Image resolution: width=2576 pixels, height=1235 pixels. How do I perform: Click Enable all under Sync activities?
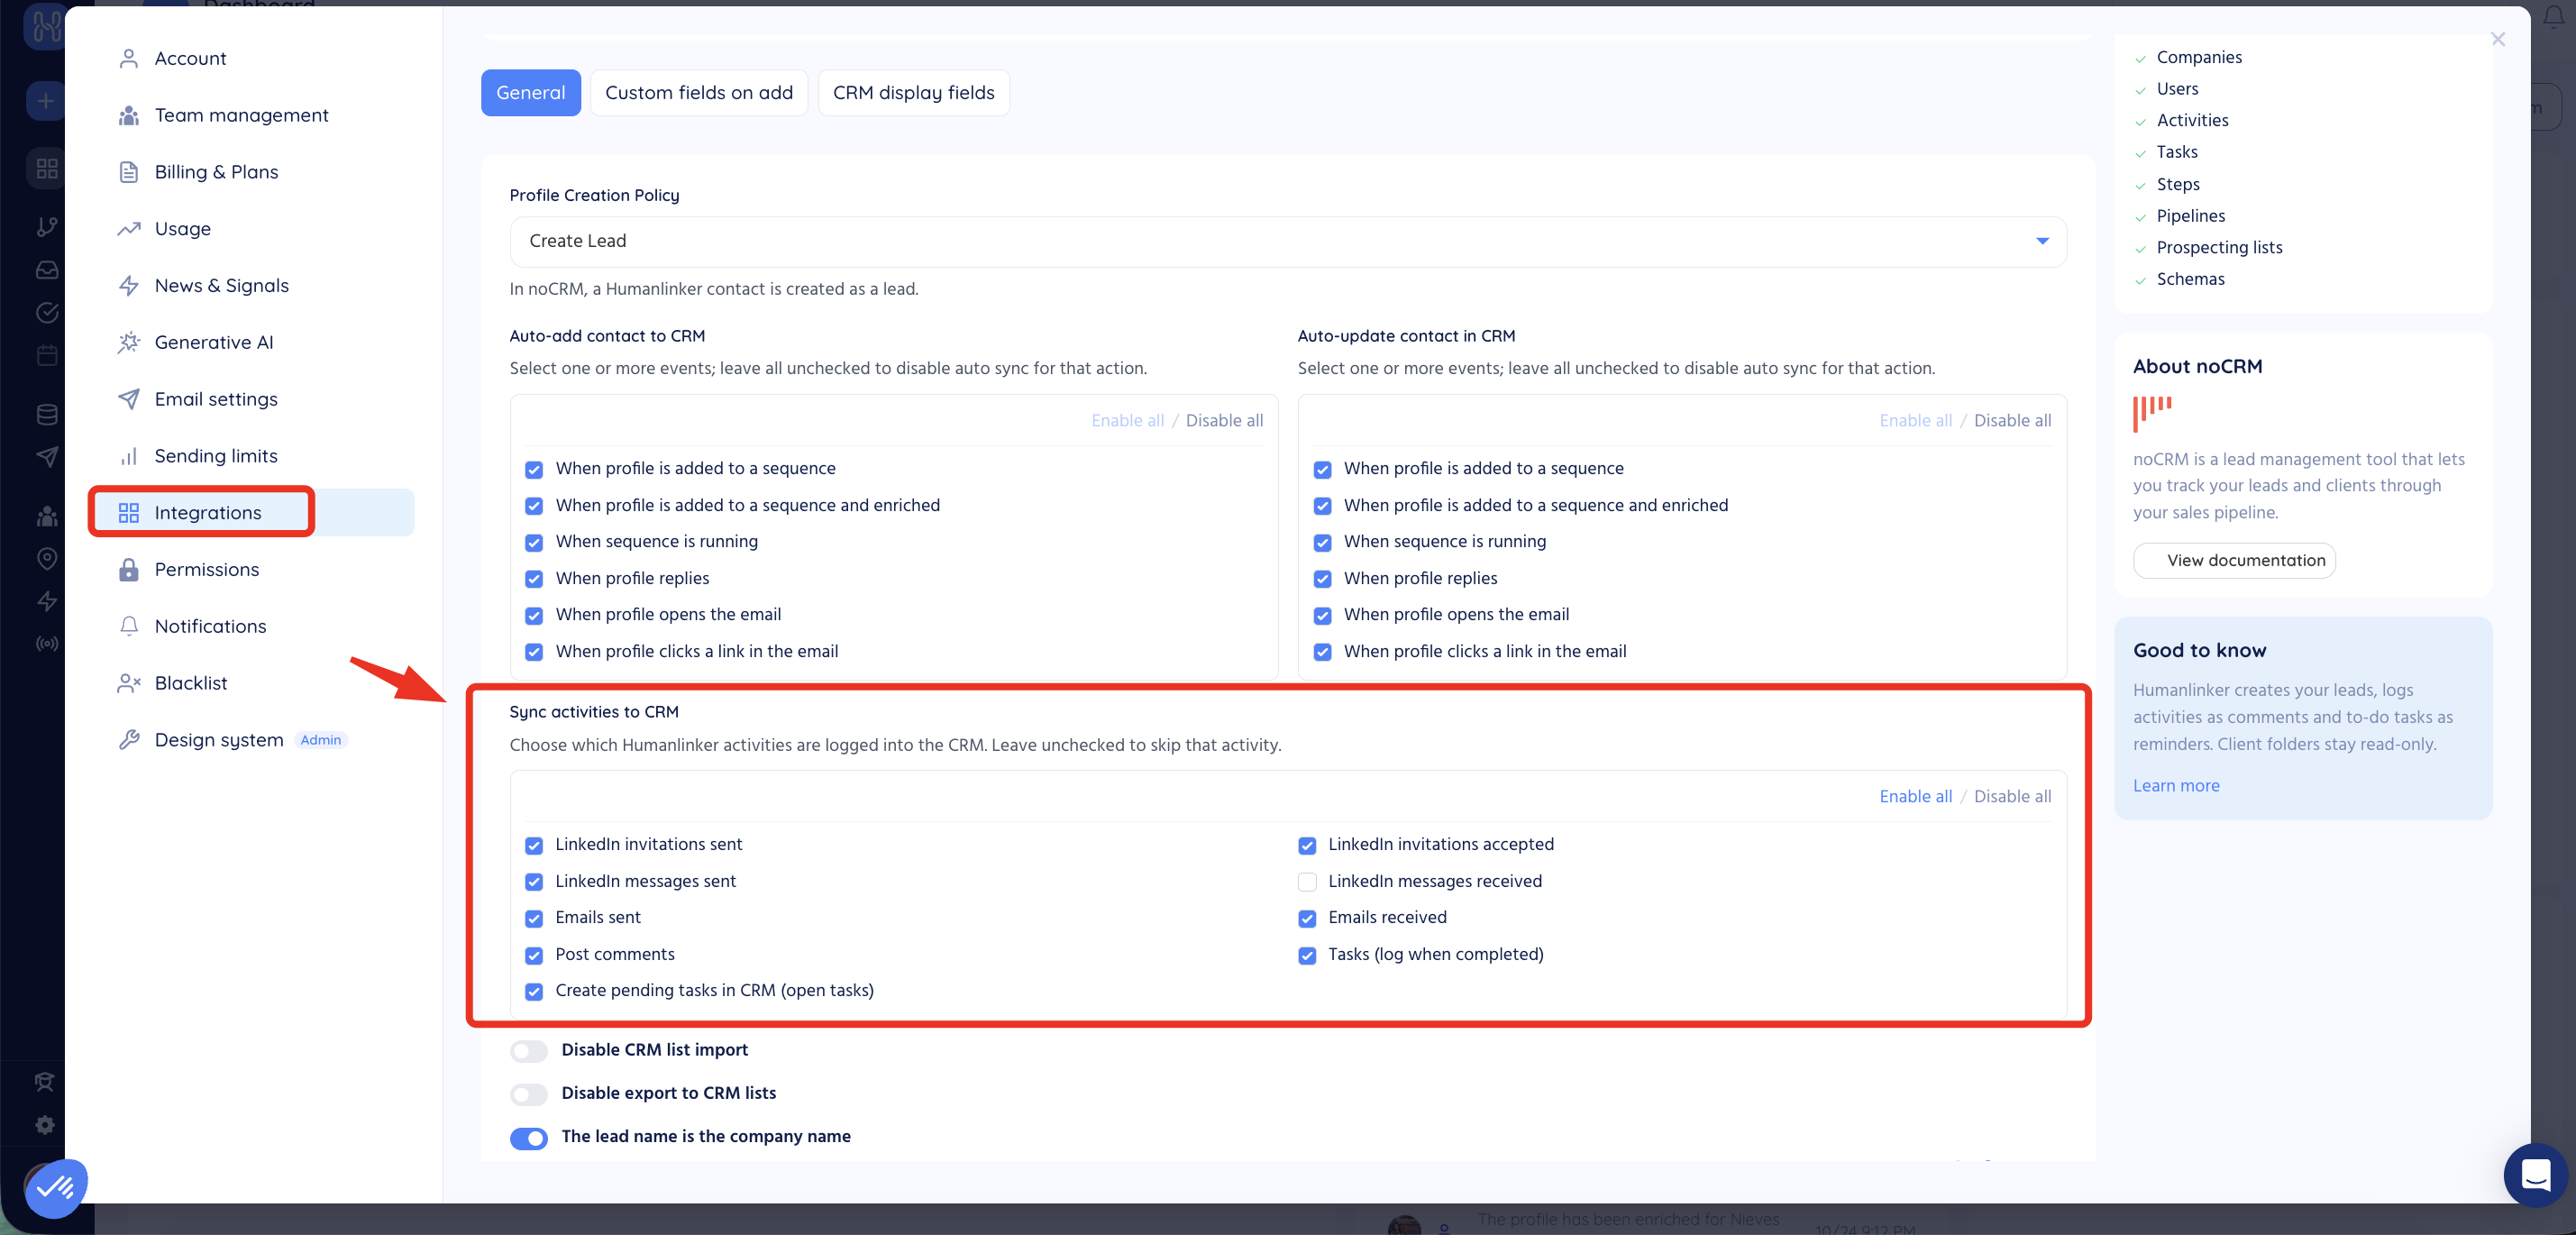pyautogui.click(x=1915, y=796)
